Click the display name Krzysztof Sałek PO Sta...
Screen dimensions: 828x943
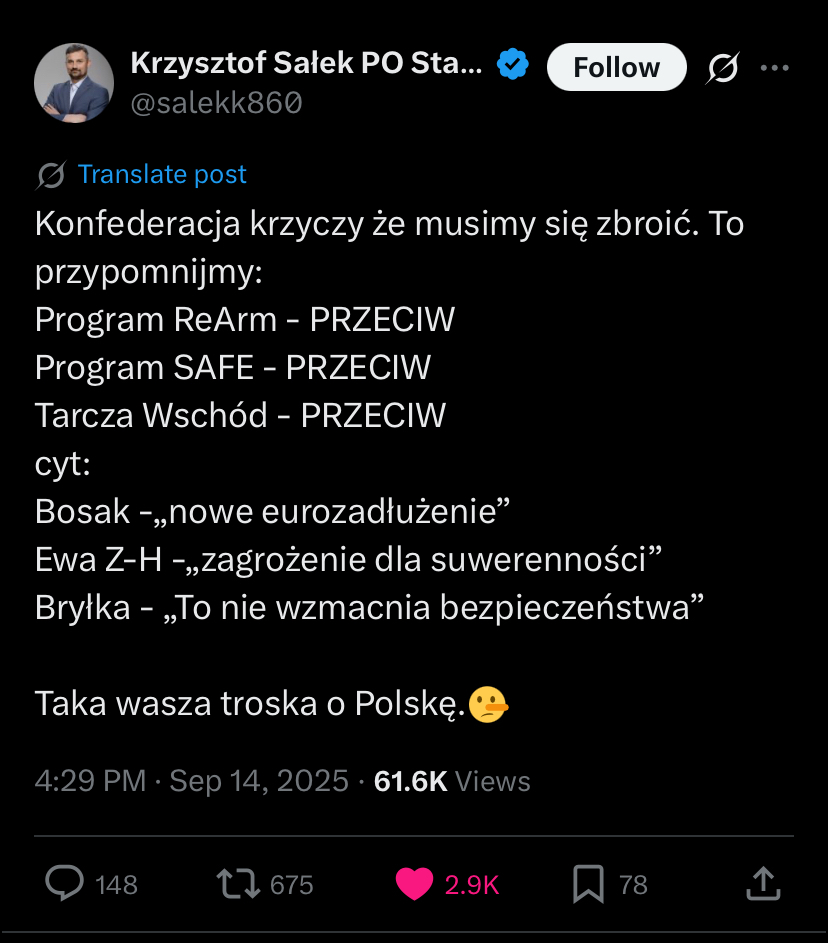[x=307, y=65]
